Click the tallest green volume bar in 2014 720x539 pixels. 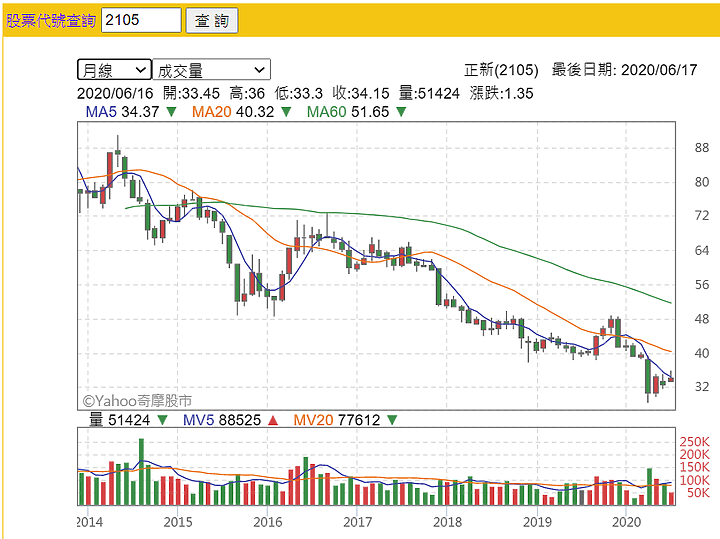tap(141, 472)
